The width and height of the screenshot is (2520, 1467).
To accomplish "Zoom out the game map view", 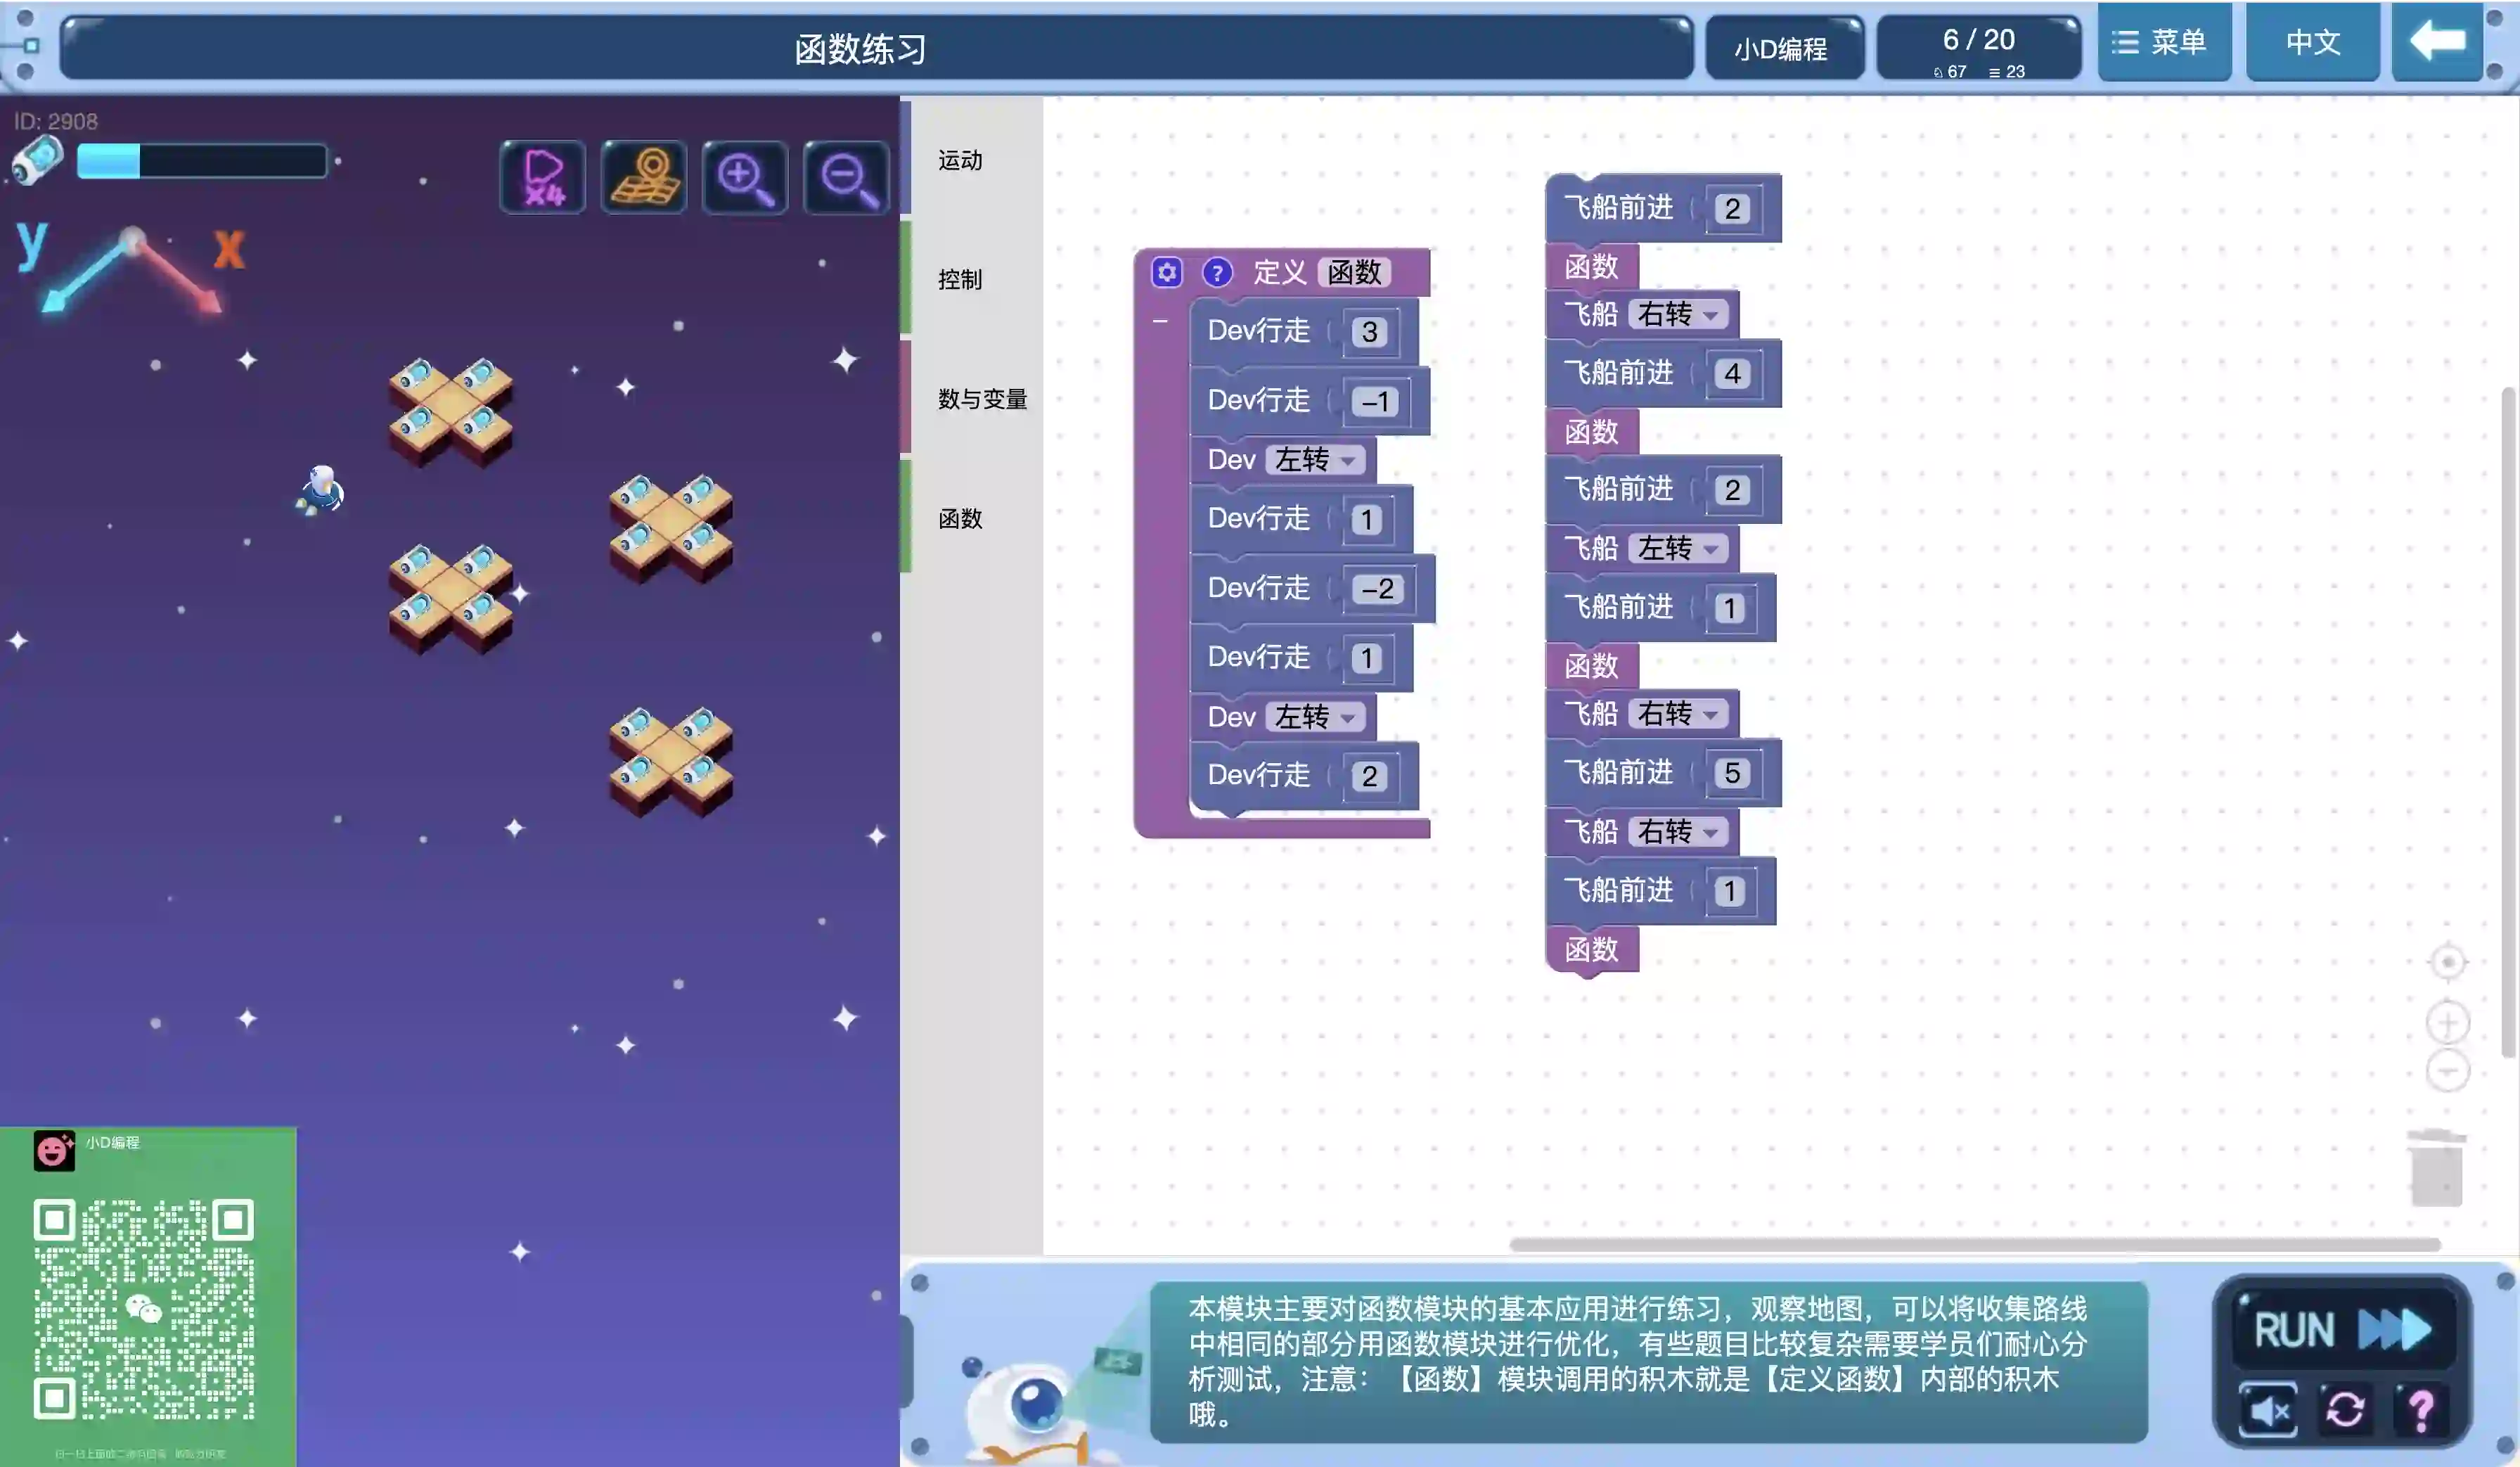I will [846, 177].
